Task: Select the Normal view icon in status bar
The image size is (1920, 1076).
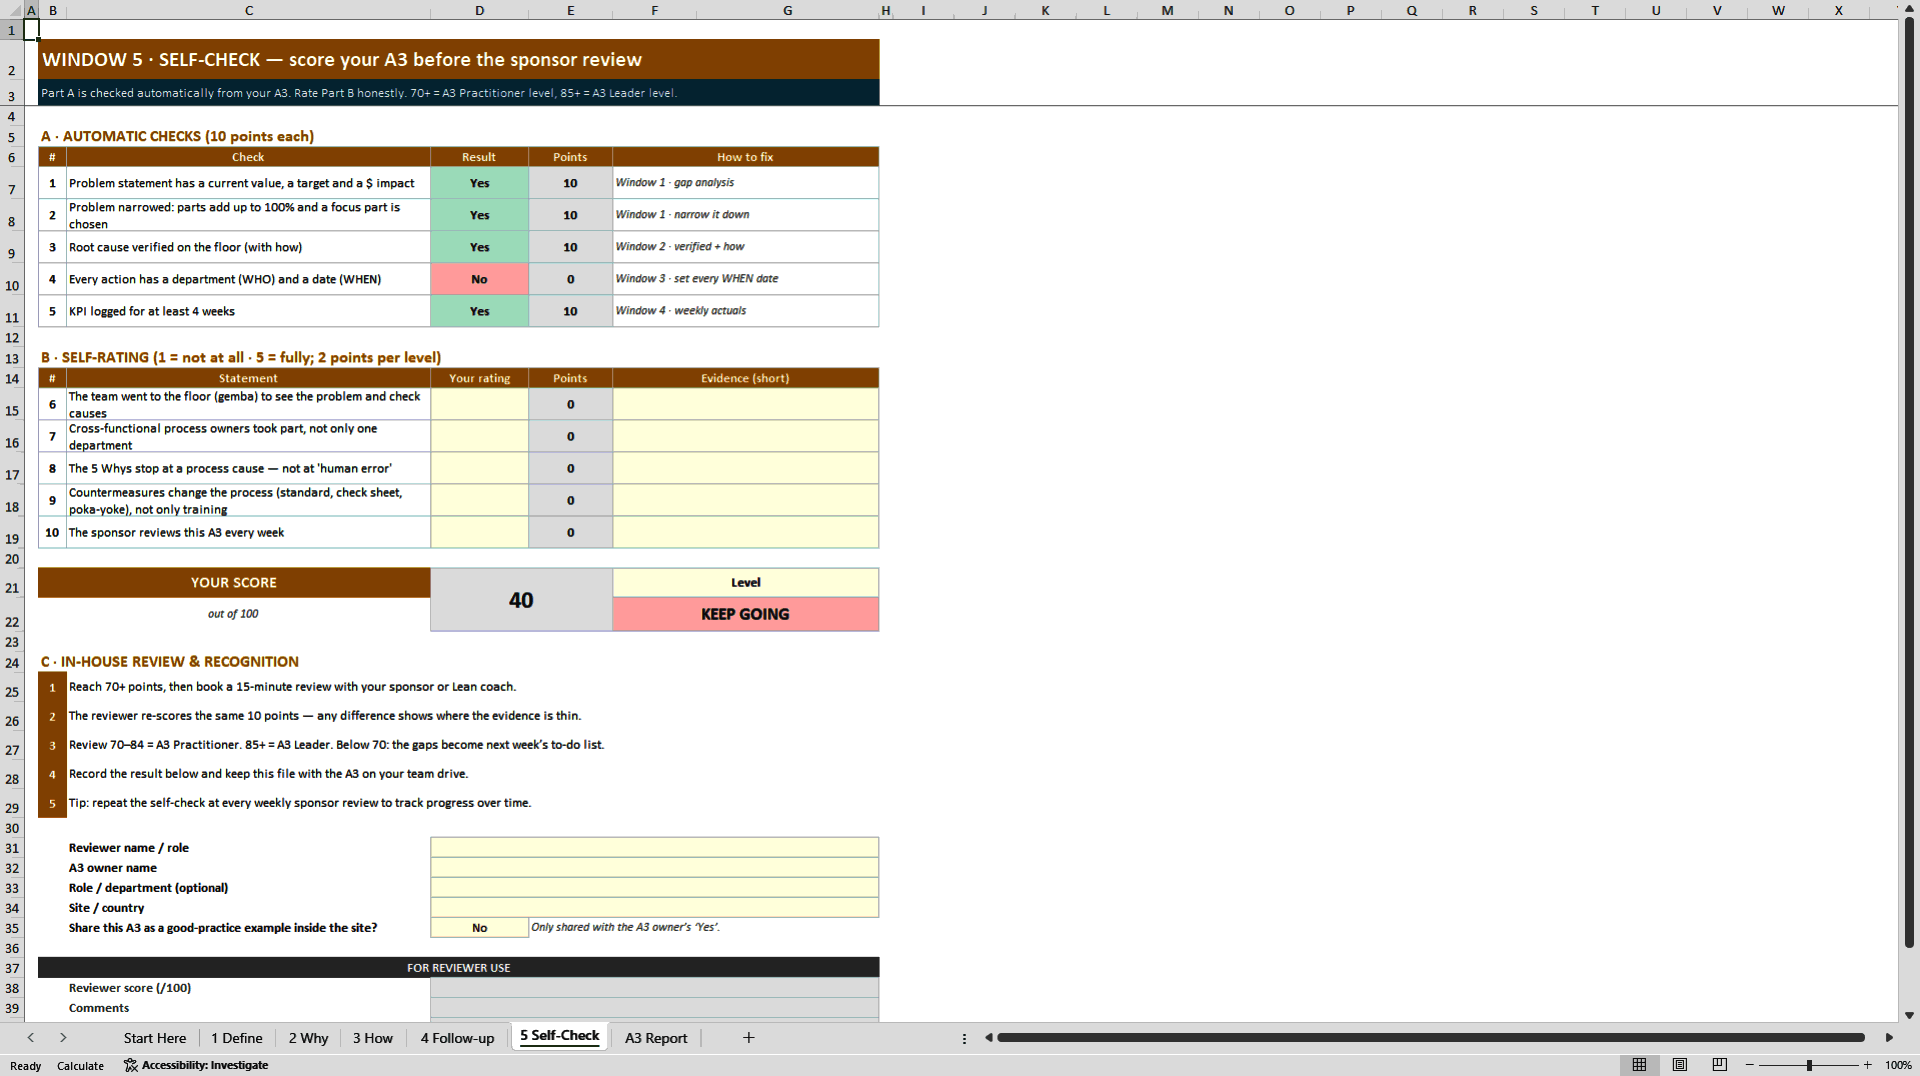Action: (1639, 1065)
